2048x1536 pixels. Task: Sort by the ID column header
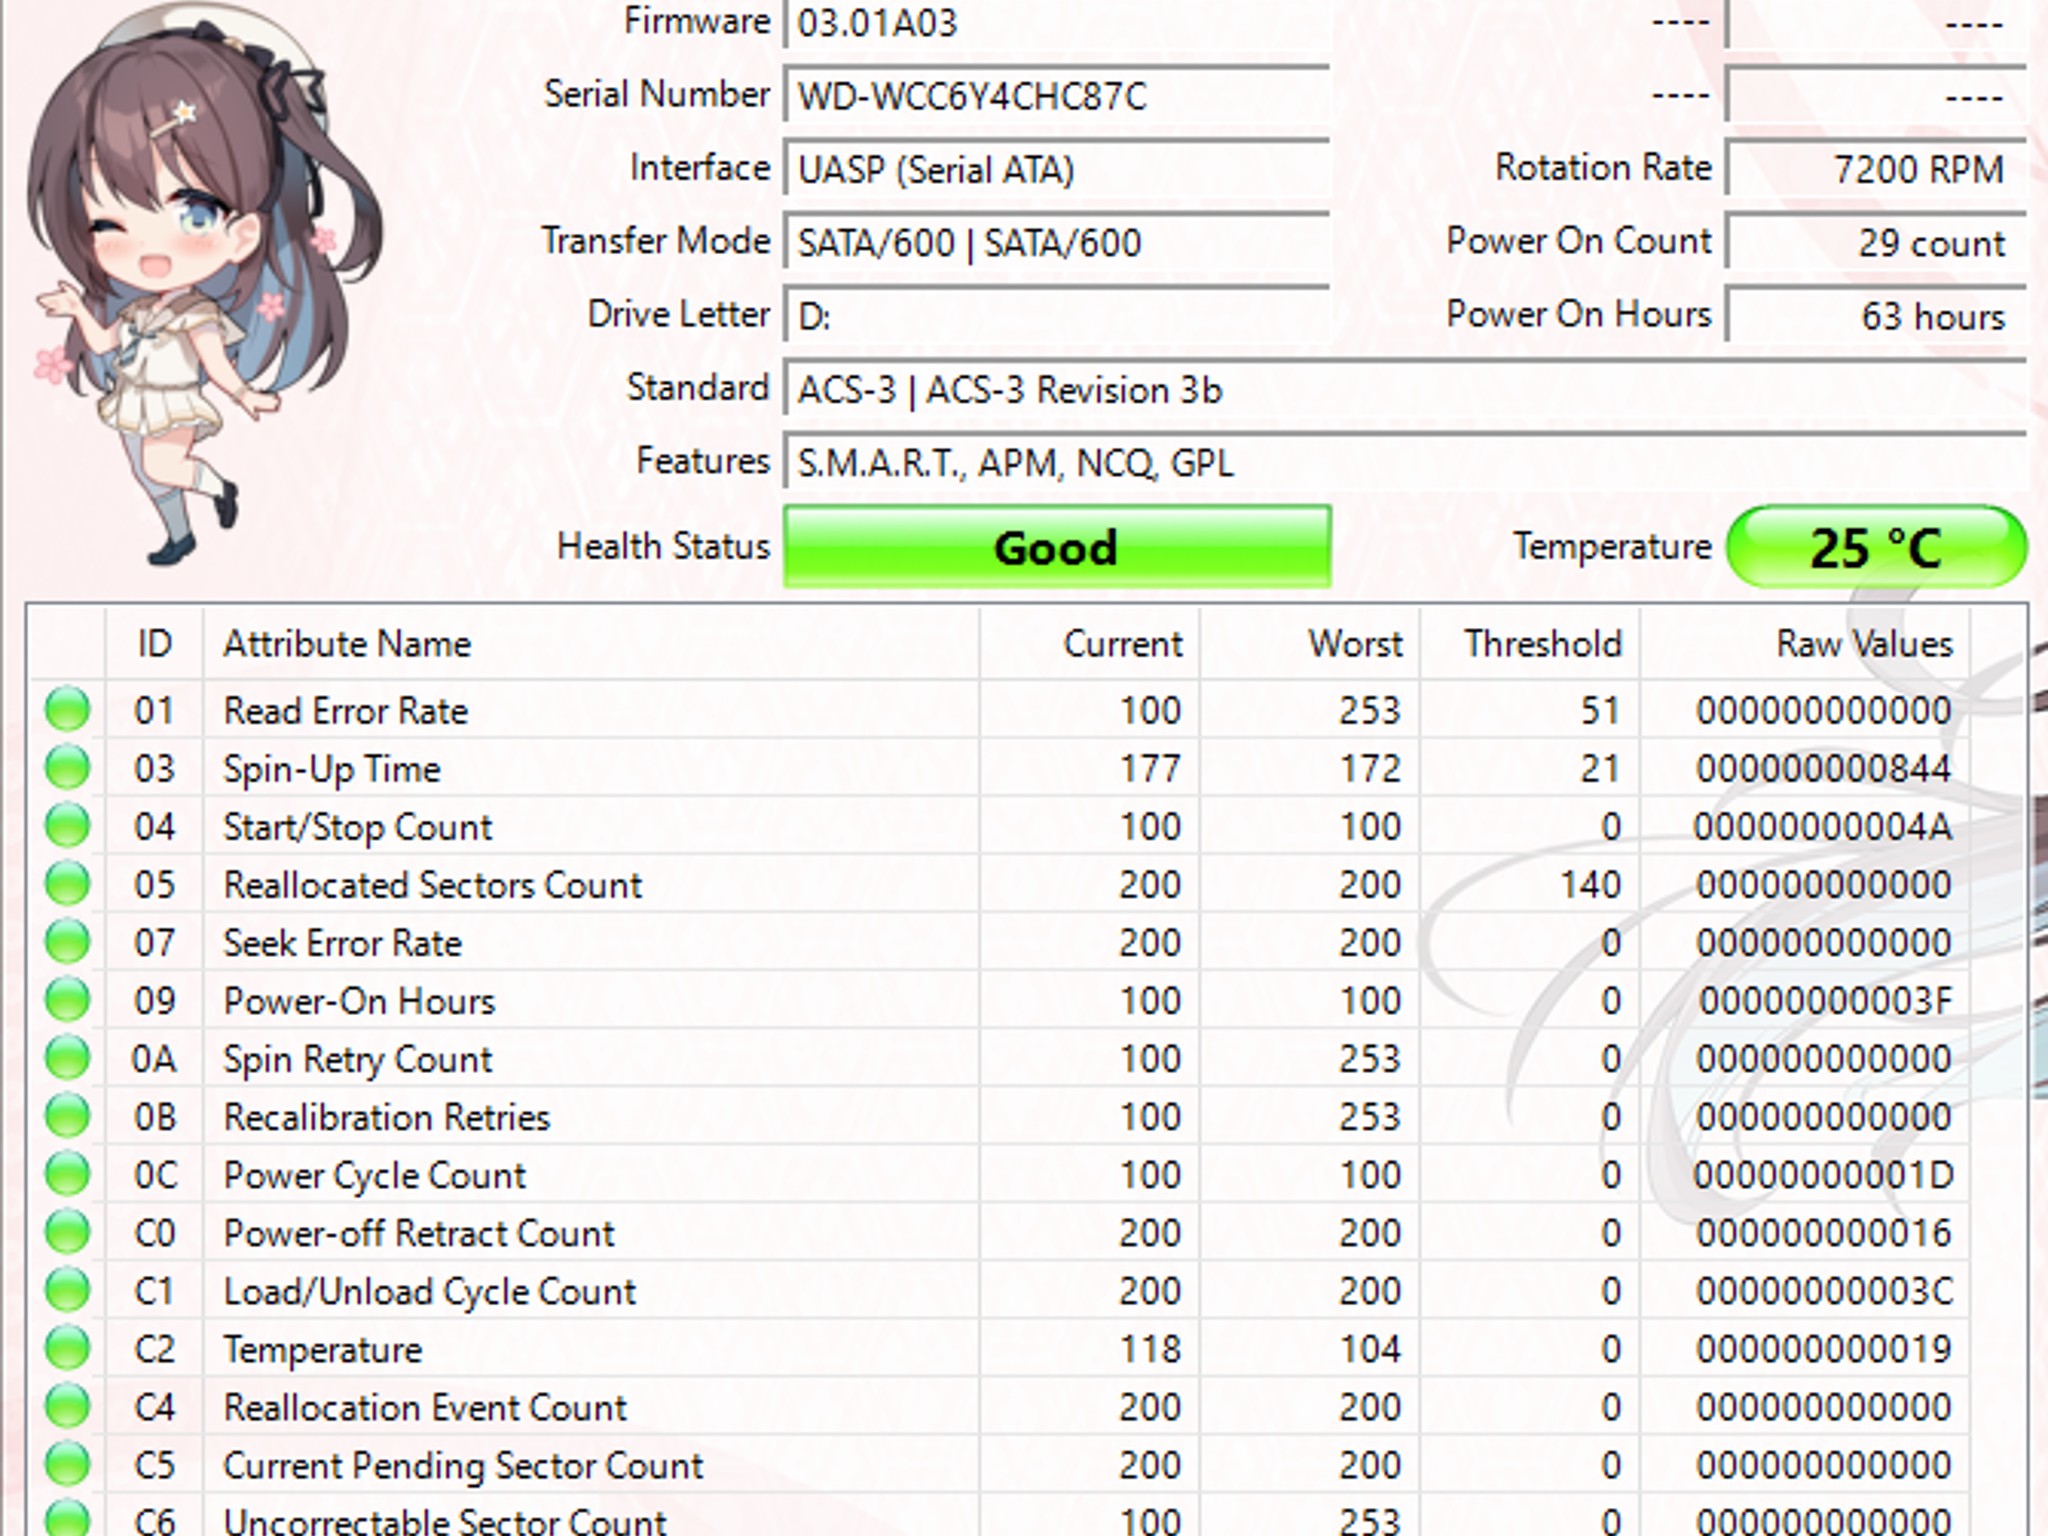point(154,643)
